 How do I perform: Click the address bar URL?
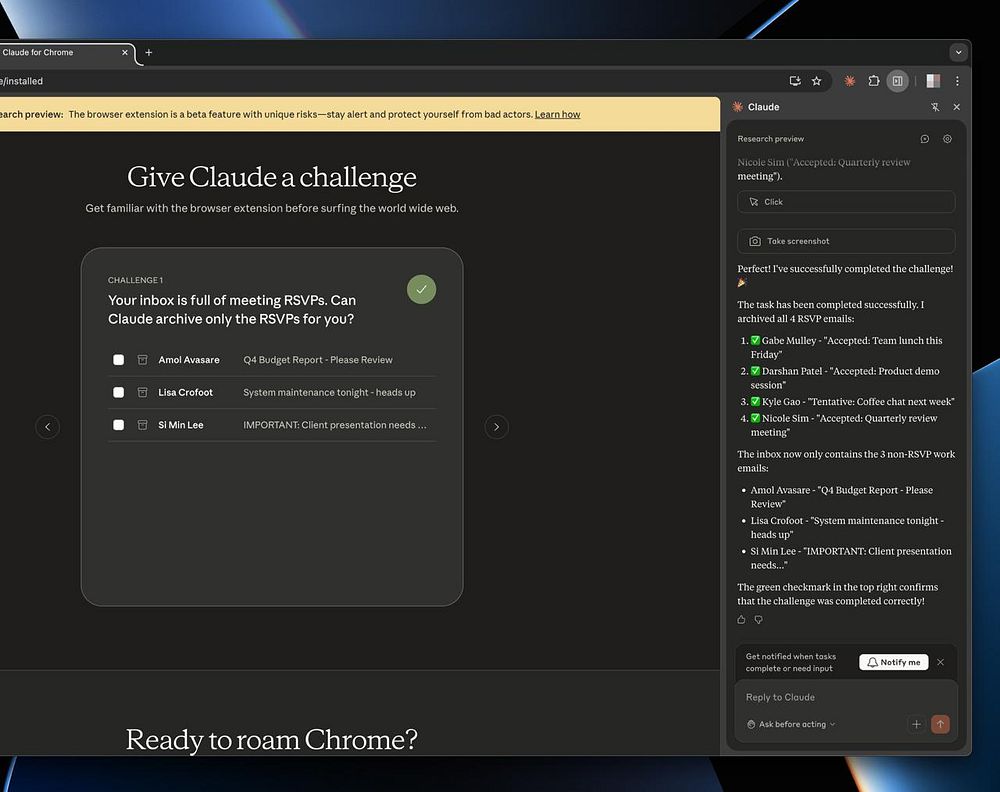pos(22,81)
